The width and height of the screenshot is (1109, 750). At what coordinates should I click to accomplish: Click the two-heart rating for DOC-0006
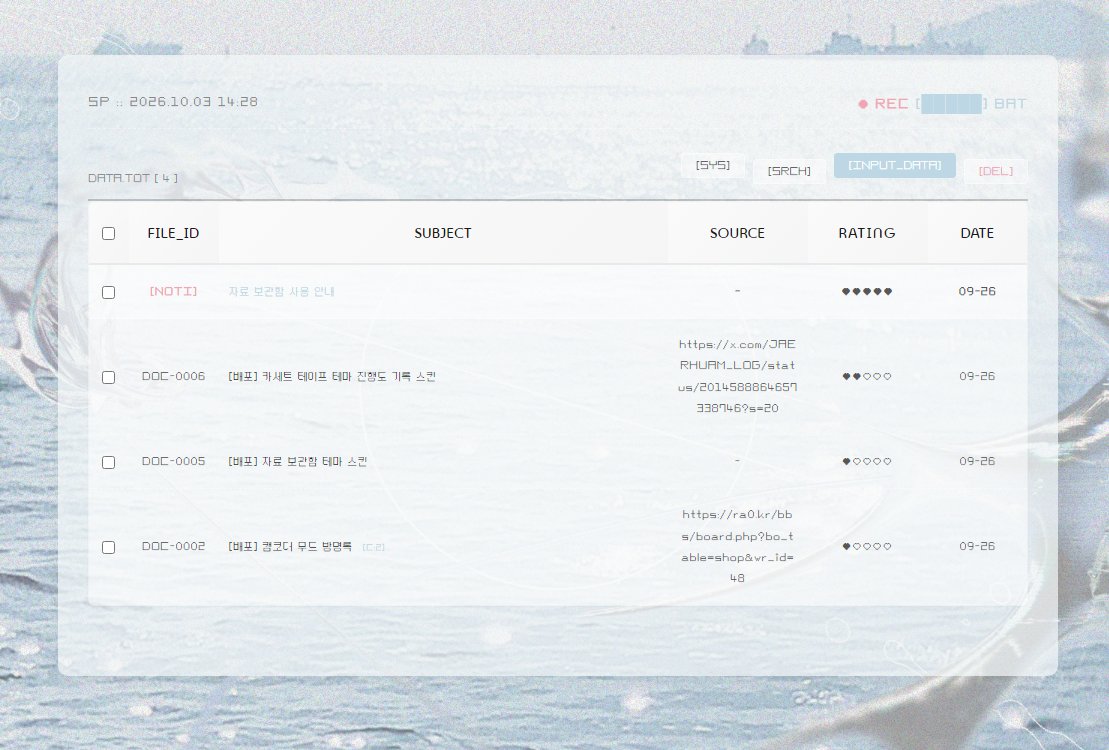pyautogui.click(x=866, y=376)
